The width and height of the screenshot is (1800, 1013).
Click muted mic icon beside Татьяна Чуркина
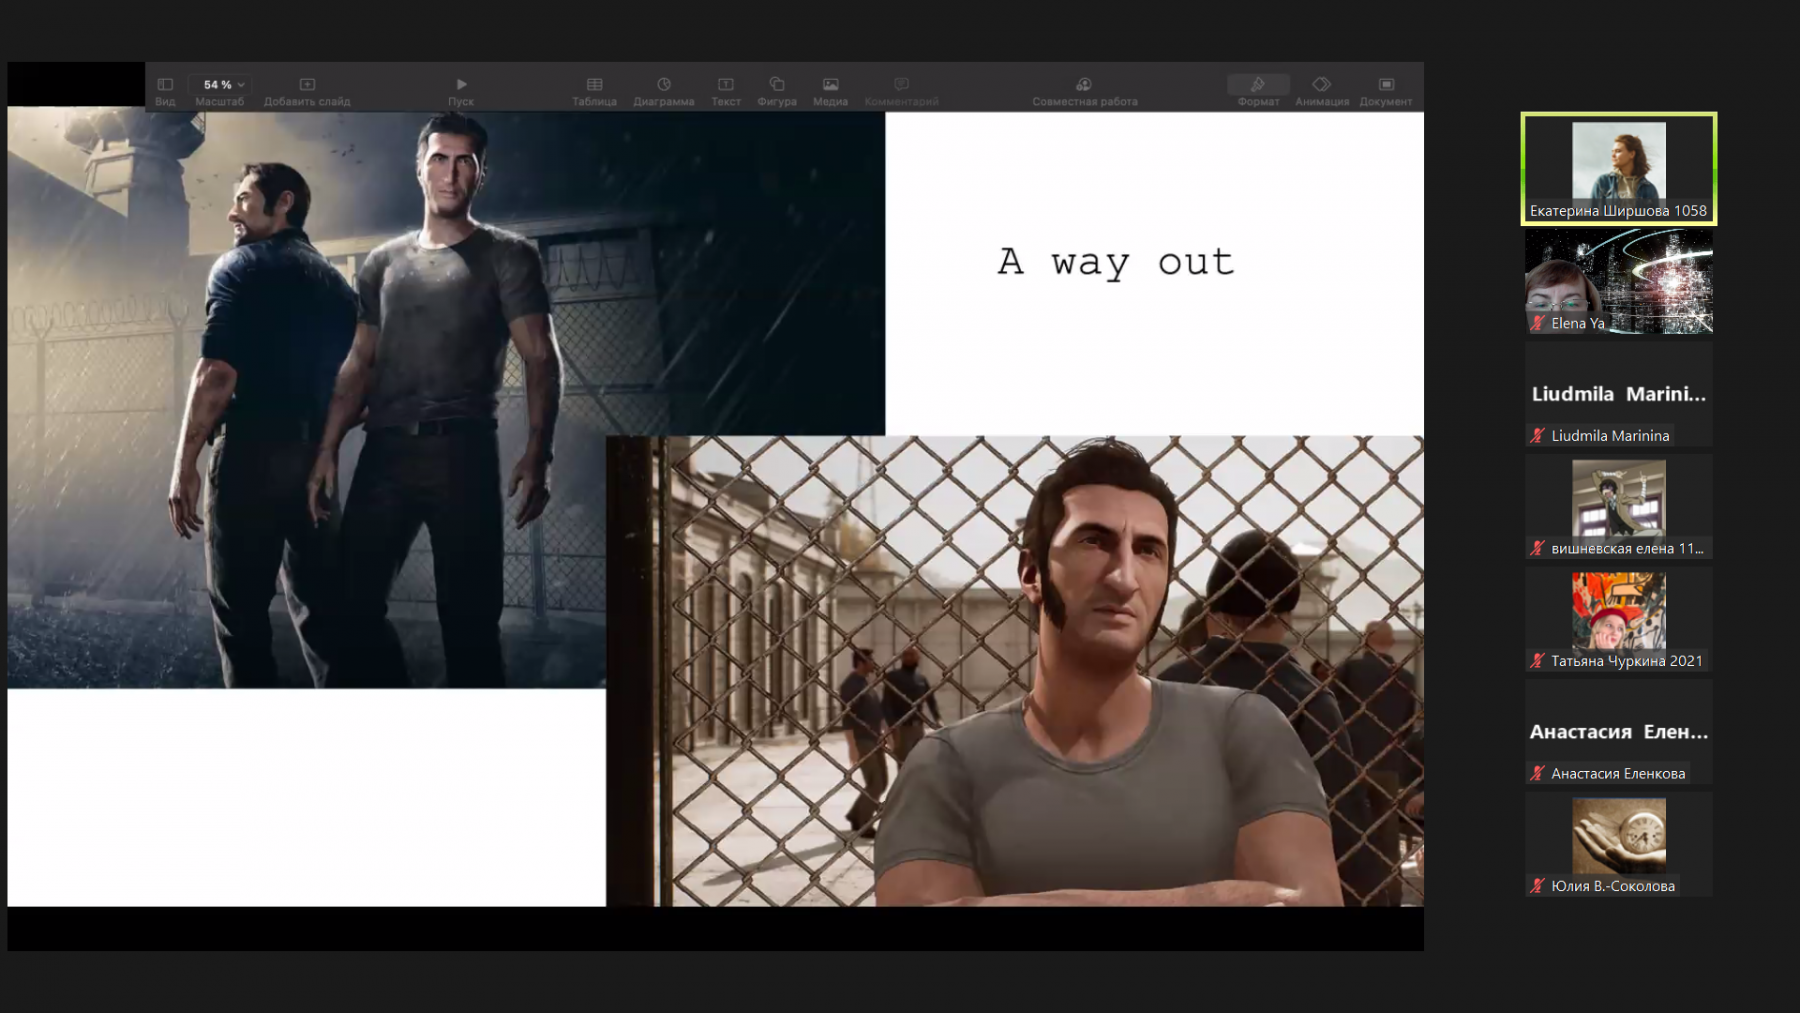pos(1538,661)
